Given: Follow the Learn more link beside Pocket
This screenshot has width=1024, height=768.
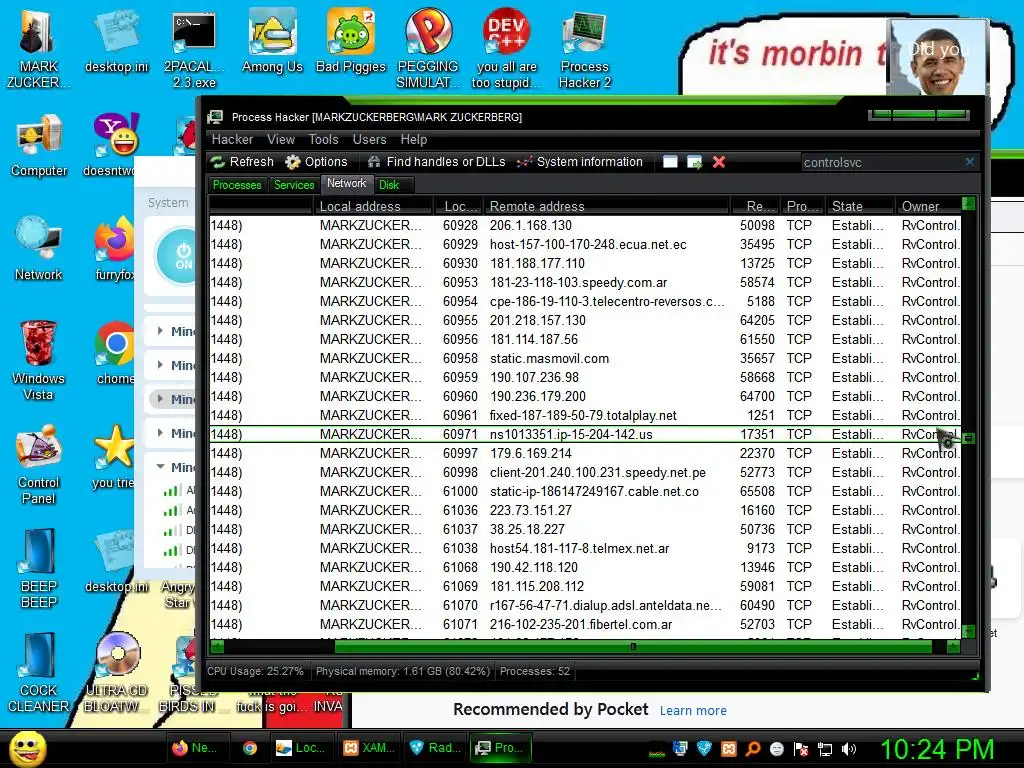Looking at the screenshot, I should point(693,711).
